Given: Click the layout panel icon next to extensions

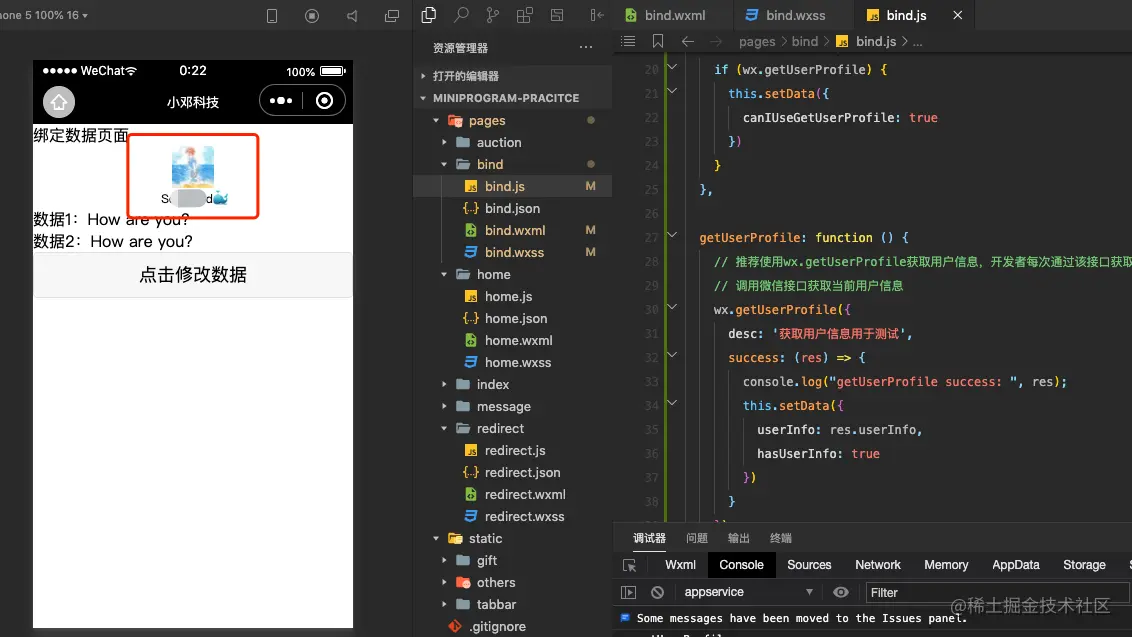Looking at the screenshot, I should point(557,14).
